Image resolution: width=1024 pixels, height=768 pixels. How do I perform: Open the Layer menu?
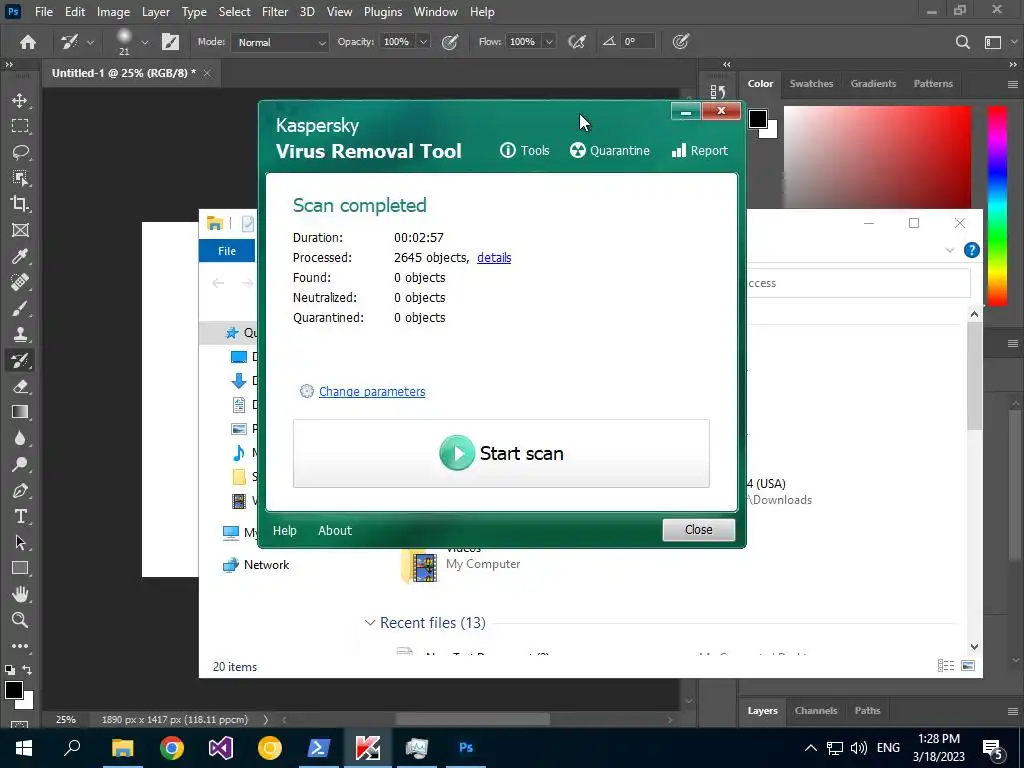(155, 12)
